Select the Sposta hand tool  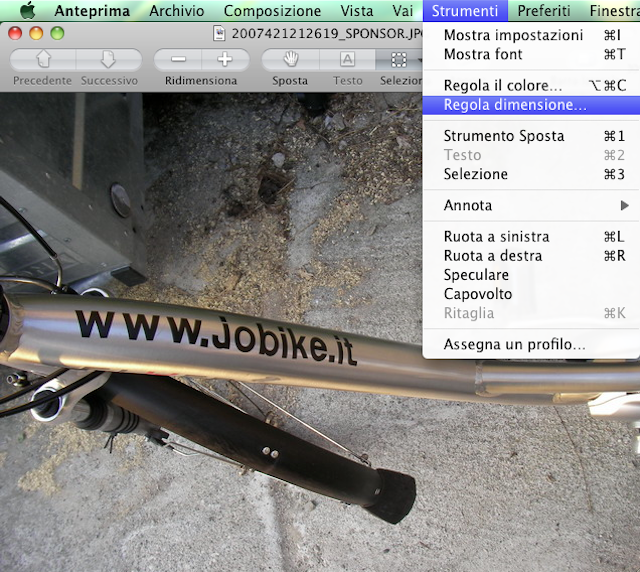coord(290,60)
